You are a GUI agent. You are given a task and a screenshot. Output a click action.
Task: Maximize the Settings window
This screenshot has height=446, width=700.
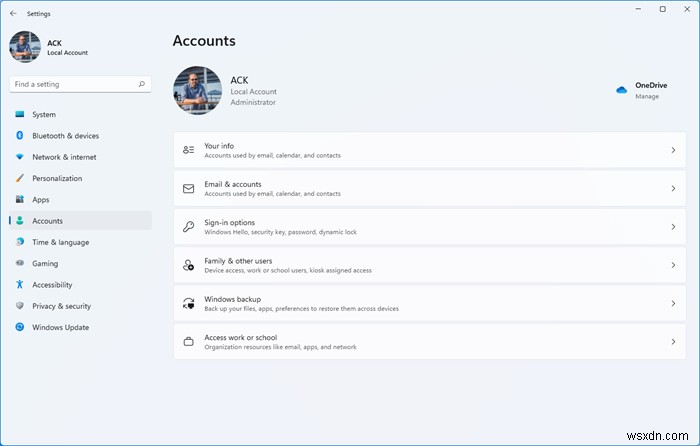point(663,9)
